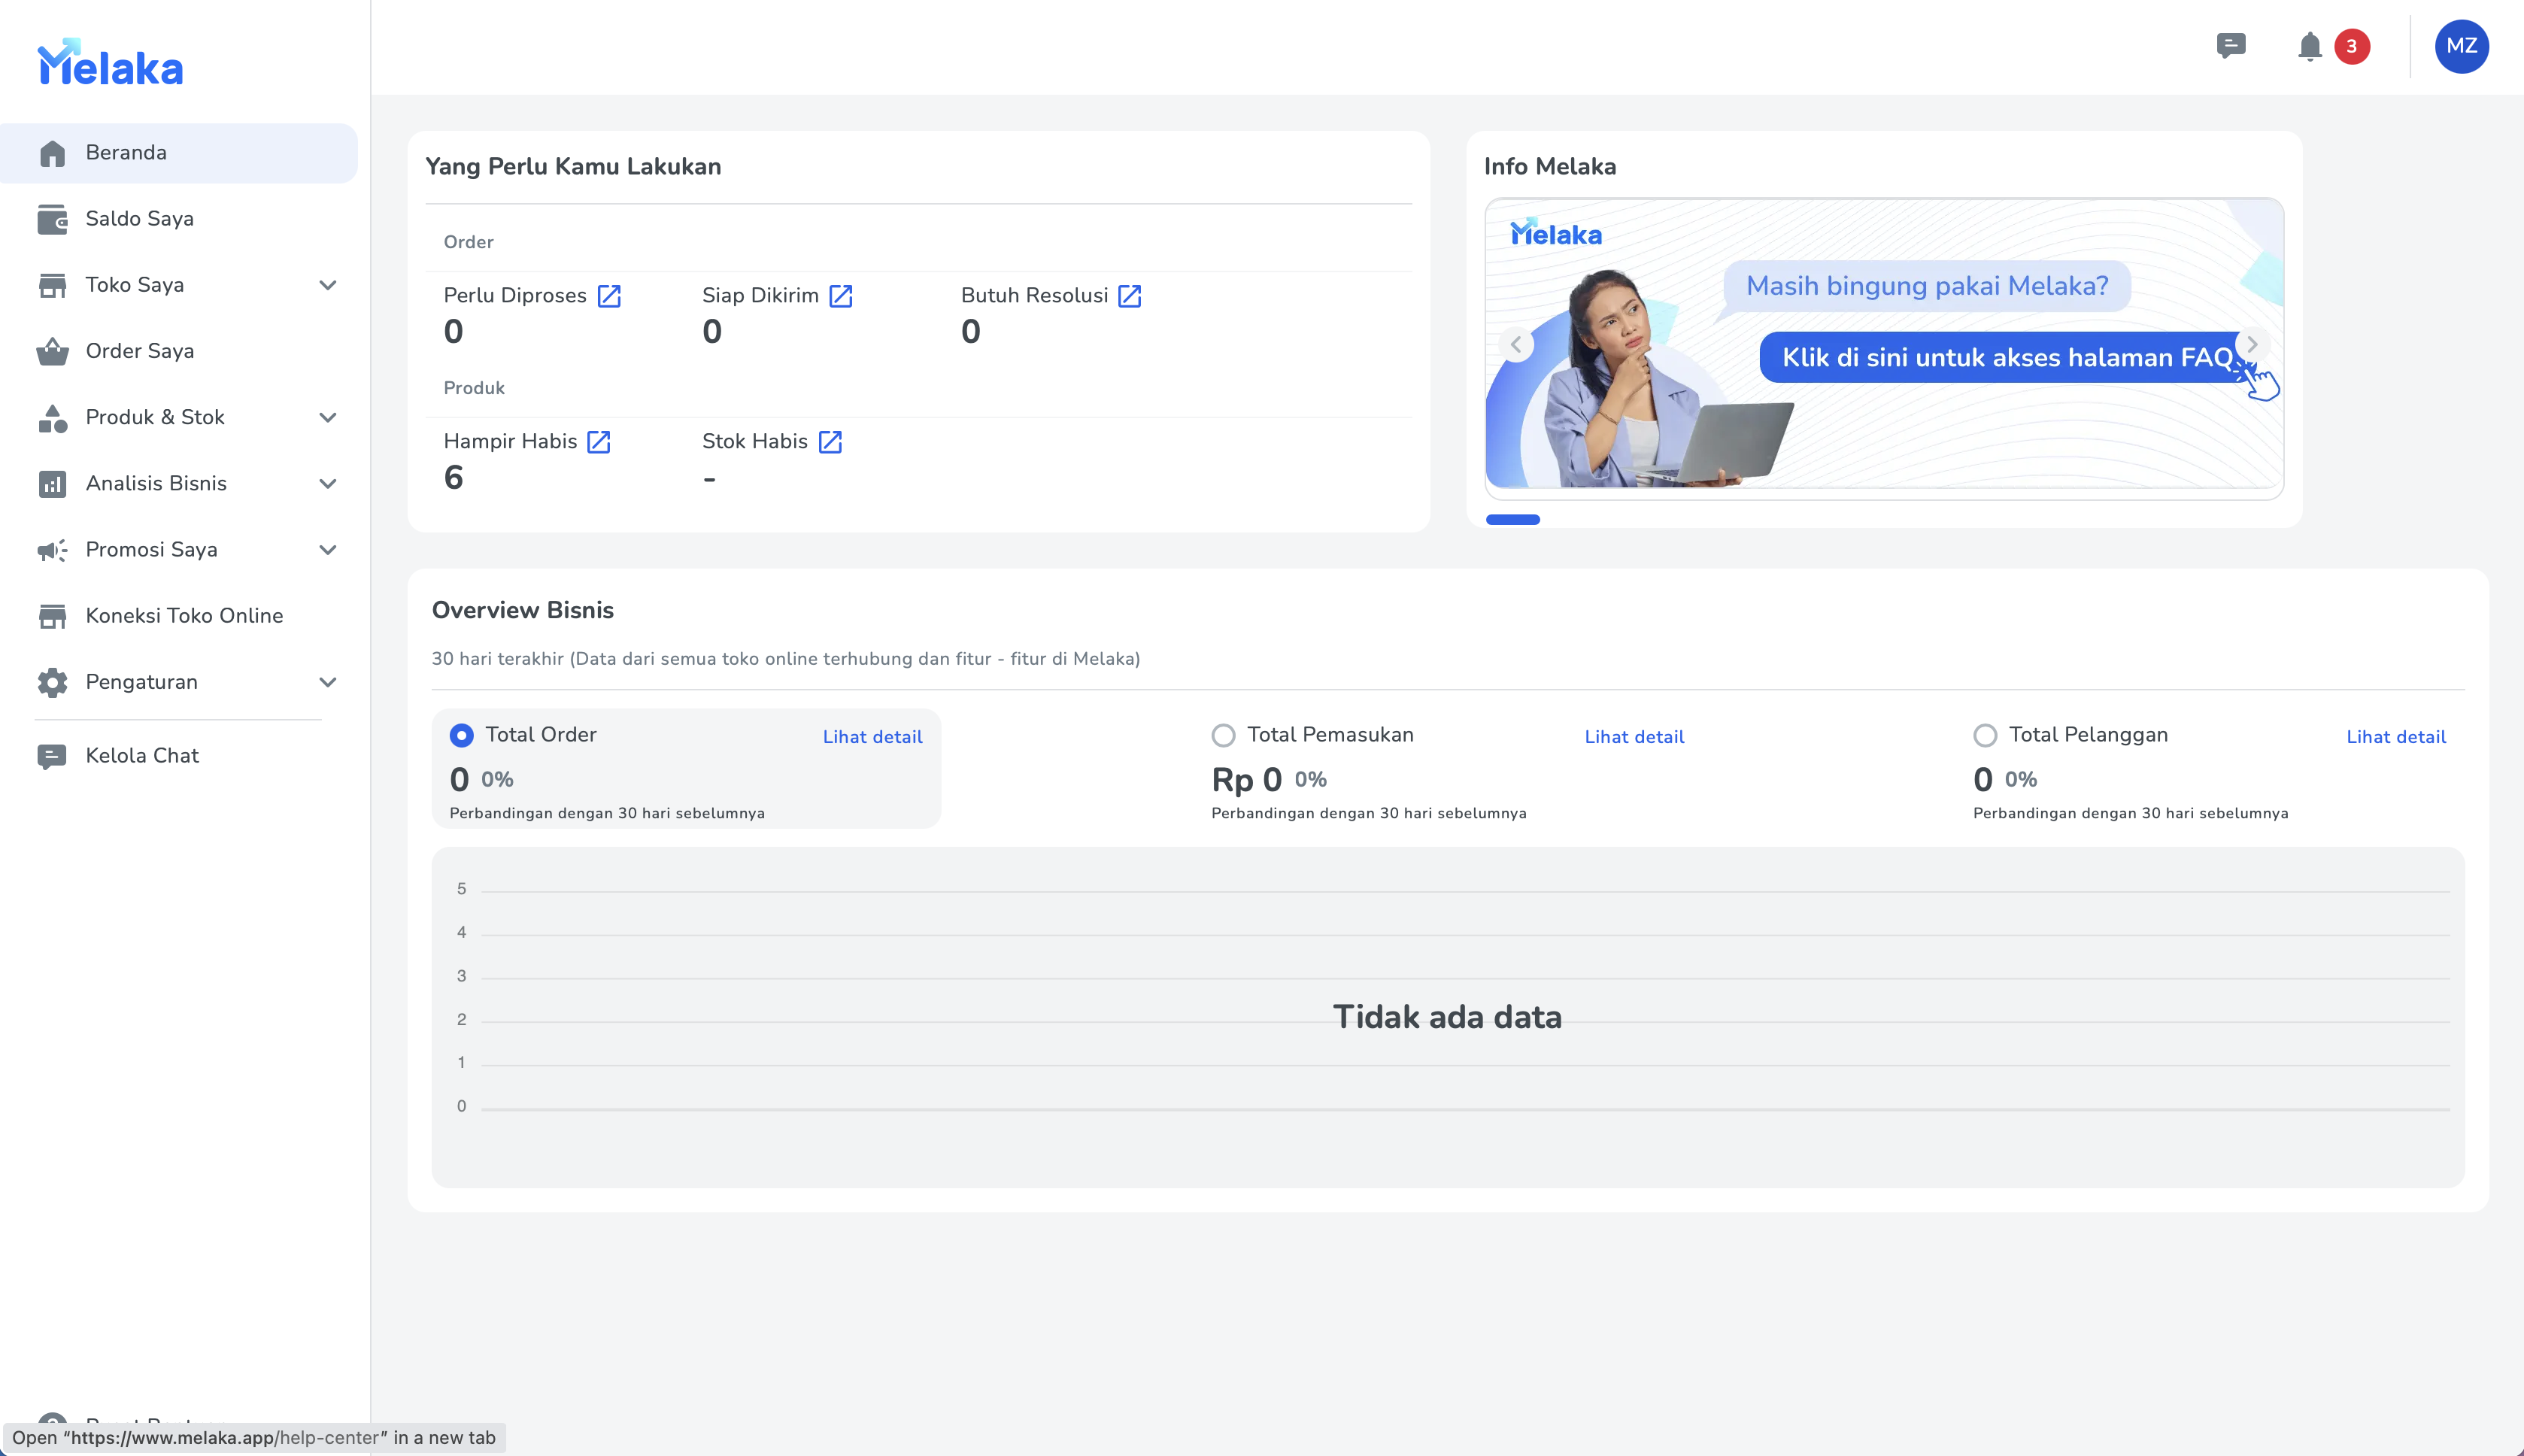The image size is (2524, 1456).
Task: Click the Perlu Diproses label
Action: pos(515,295)
